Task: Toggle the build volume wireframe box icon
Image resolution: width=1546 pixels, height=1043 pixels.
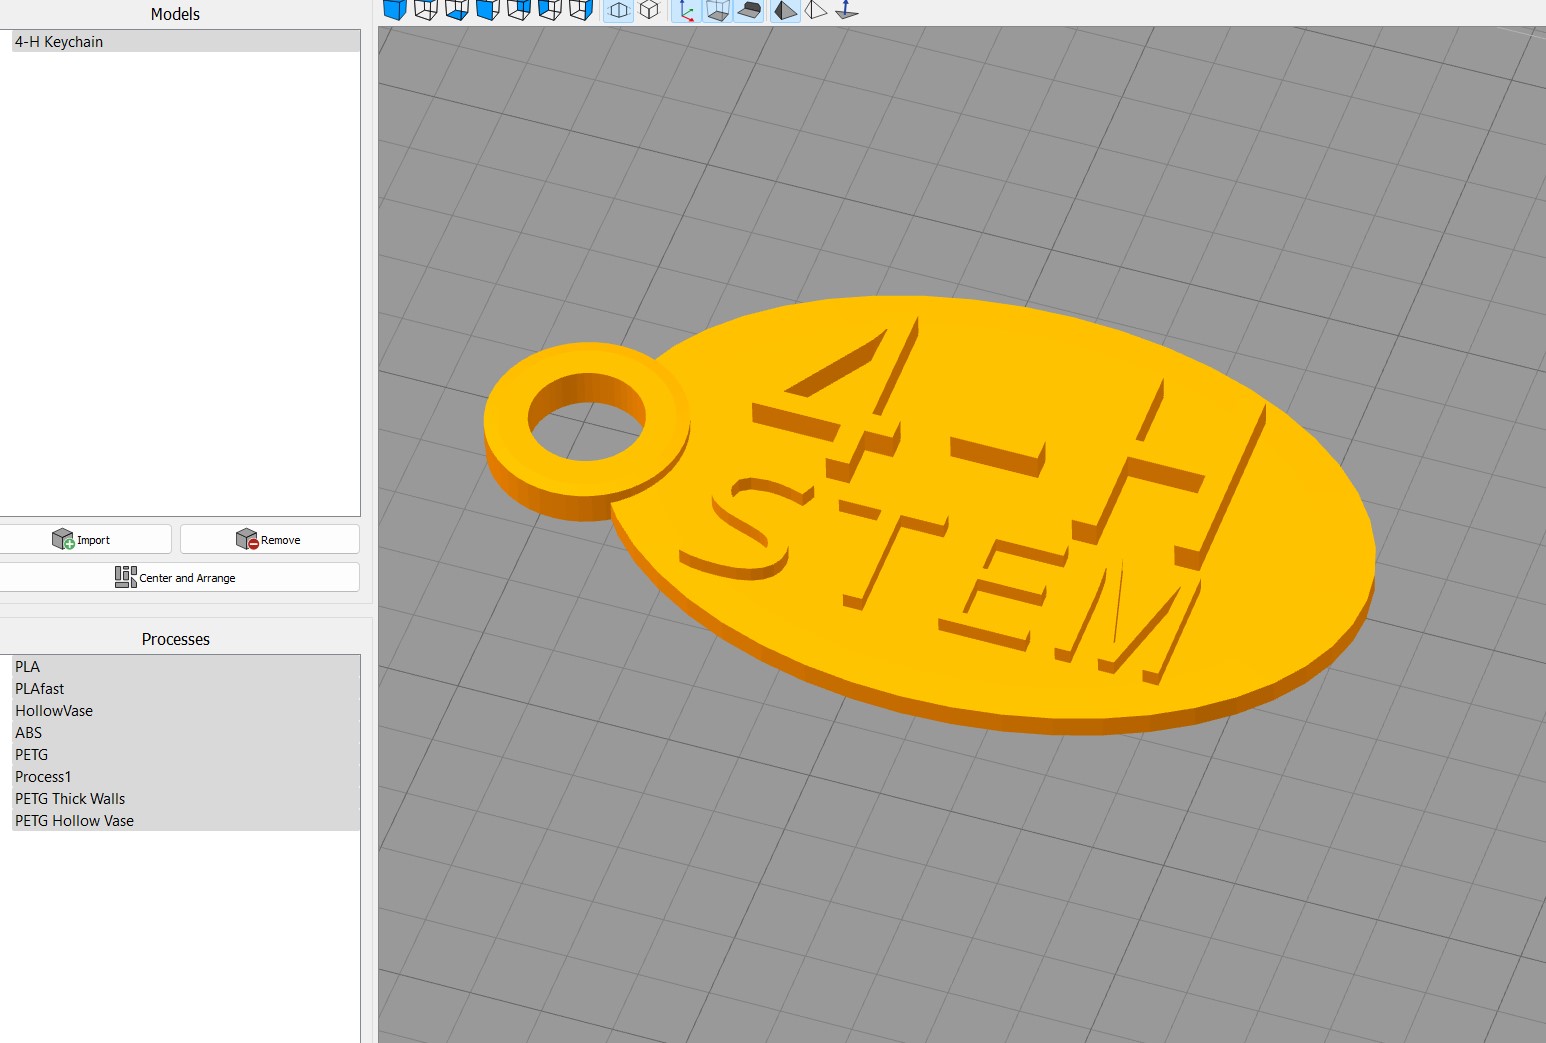Action: coord(717,10)
